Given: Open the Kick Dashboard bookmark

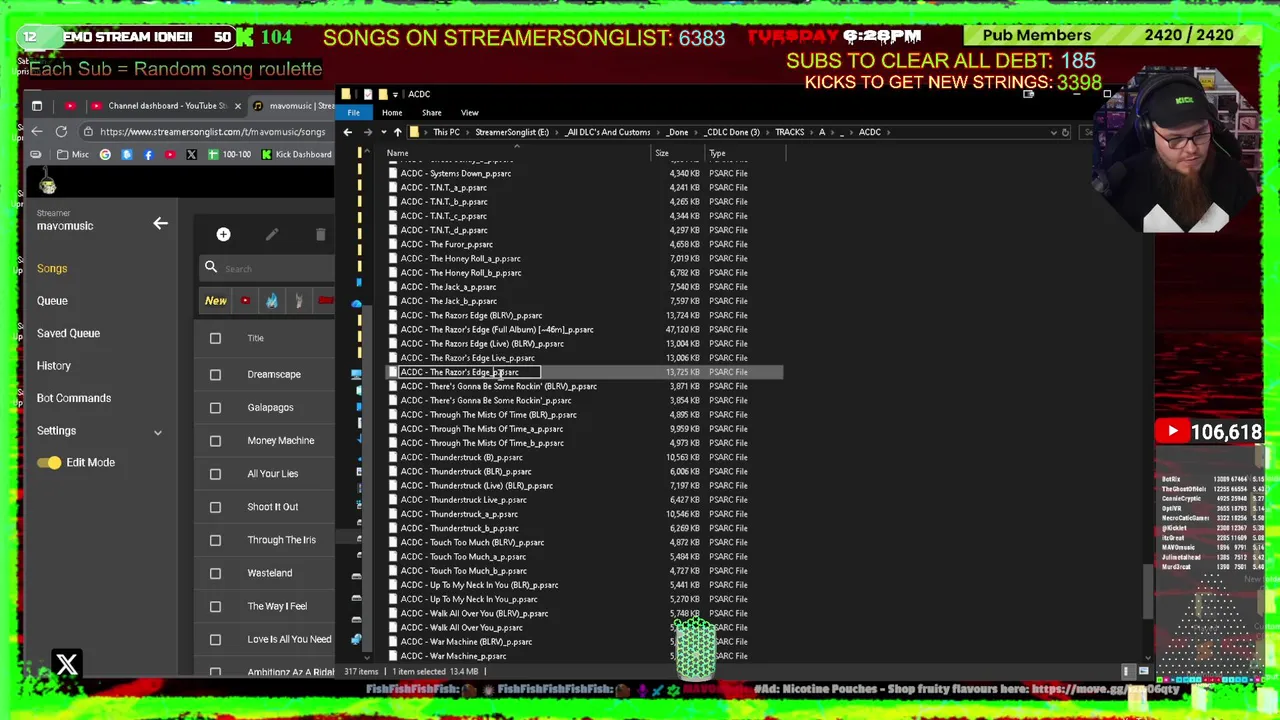Looking at the screenshot, I should (x=297, y=155).
